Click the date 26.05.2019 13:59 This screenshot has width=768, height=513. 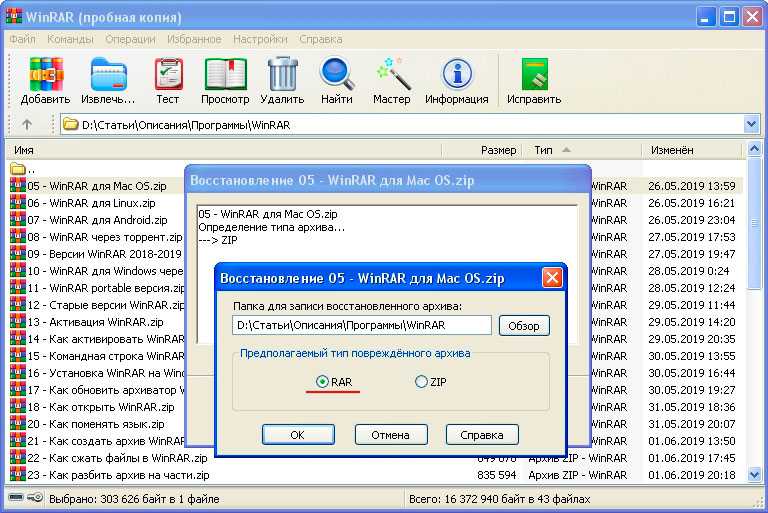692,186
